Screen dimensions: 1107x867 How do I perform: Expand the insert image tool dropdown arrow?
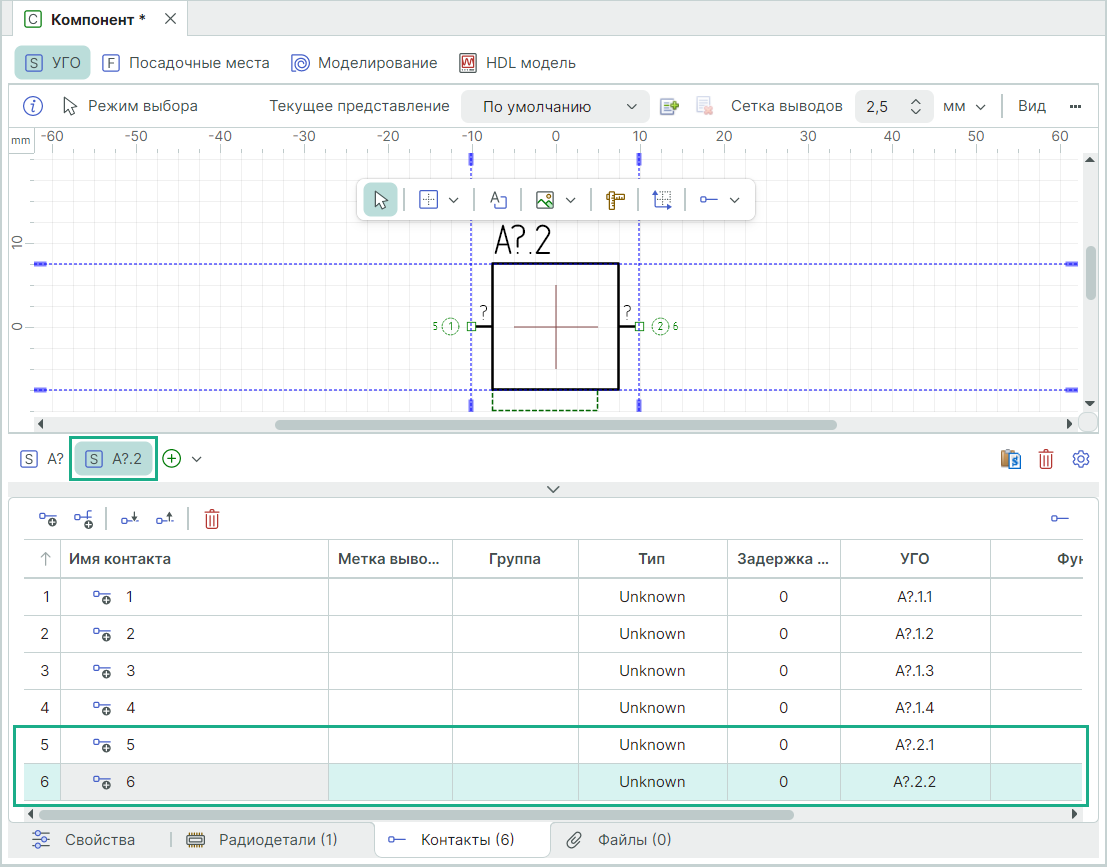571,200
